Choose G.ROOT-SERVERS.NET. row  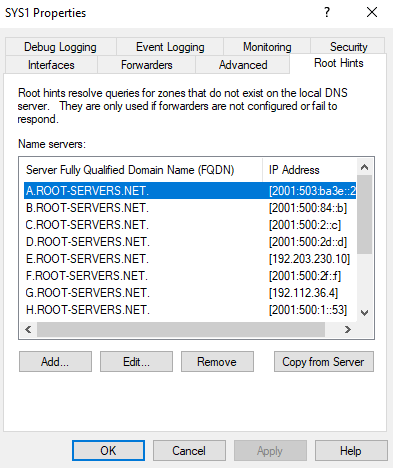coord(190,293)
